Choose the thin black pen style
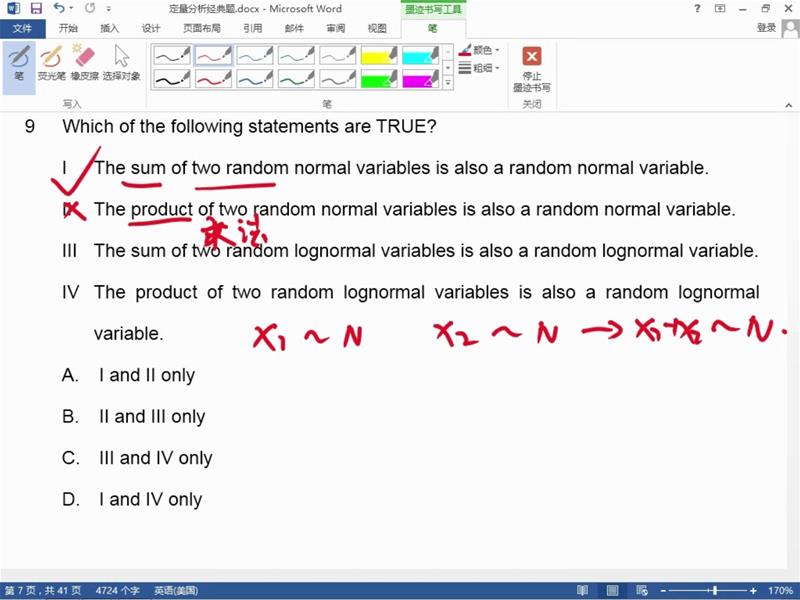The image size is (800, 600). 172,55
